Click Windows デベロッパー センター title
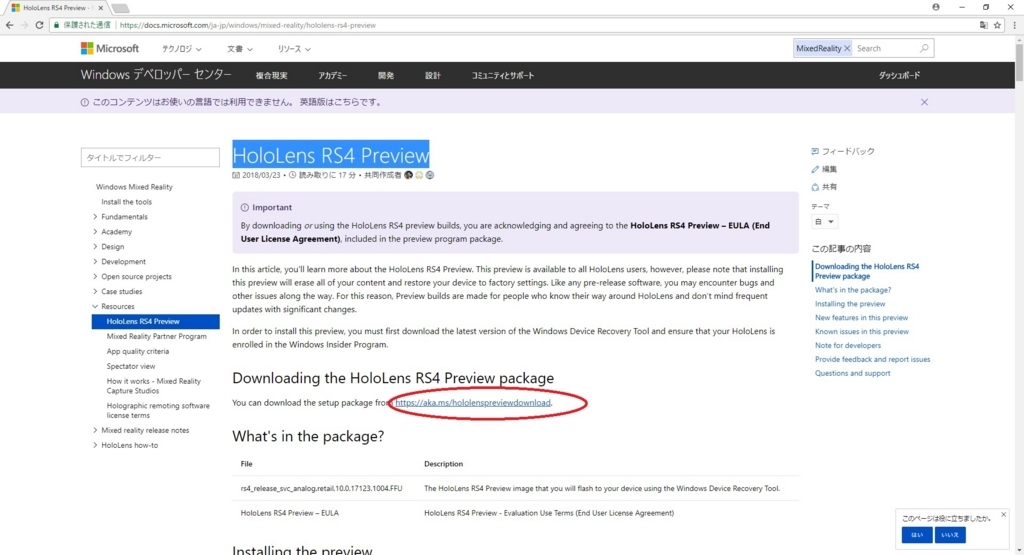 [156, 75]
